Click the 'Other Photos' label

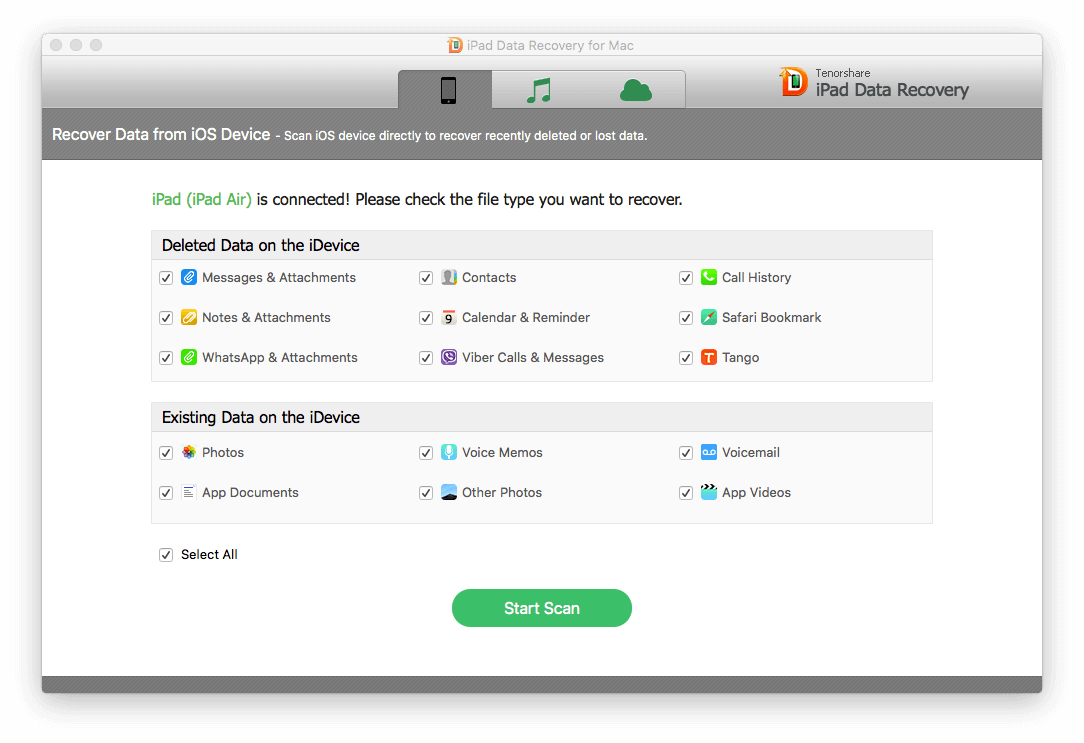(502, 492)
